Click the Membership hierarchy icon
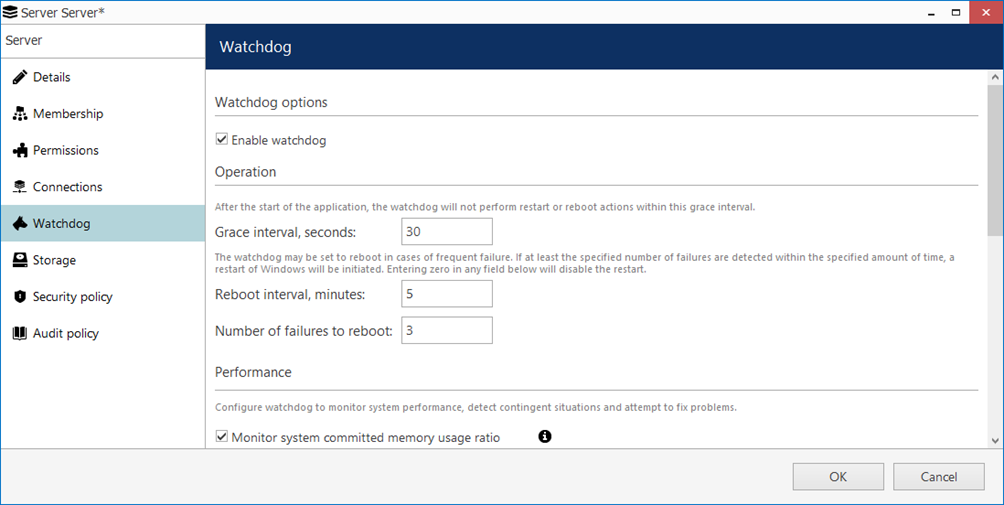 tap(19, 114)
